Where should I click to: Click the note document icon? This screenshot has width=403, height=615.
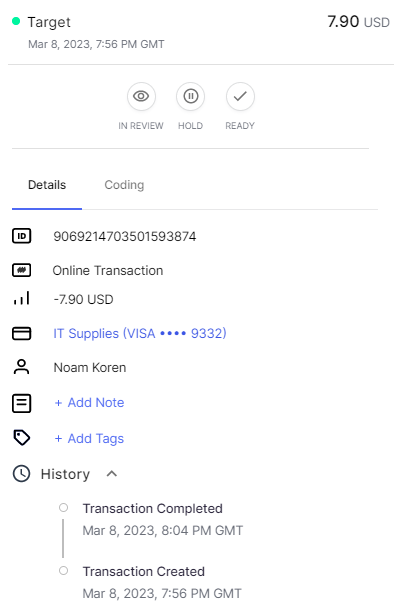tap(22, 403)
